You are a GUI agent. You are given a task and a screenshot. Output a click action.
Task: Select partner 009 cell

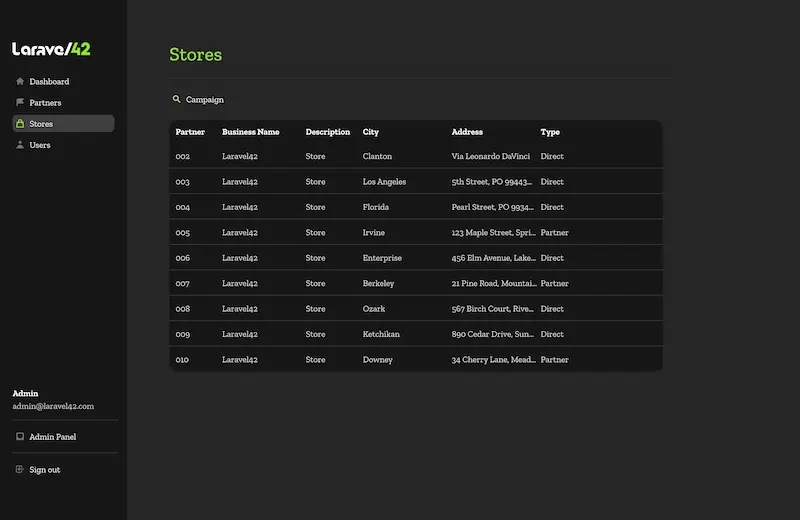pos(183,334)
